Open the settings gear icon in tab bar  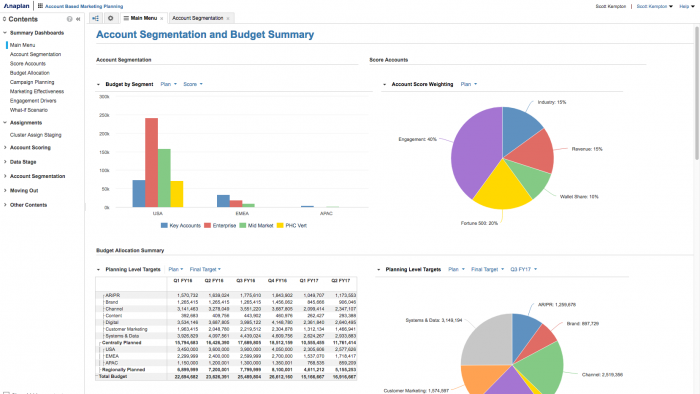110,18
